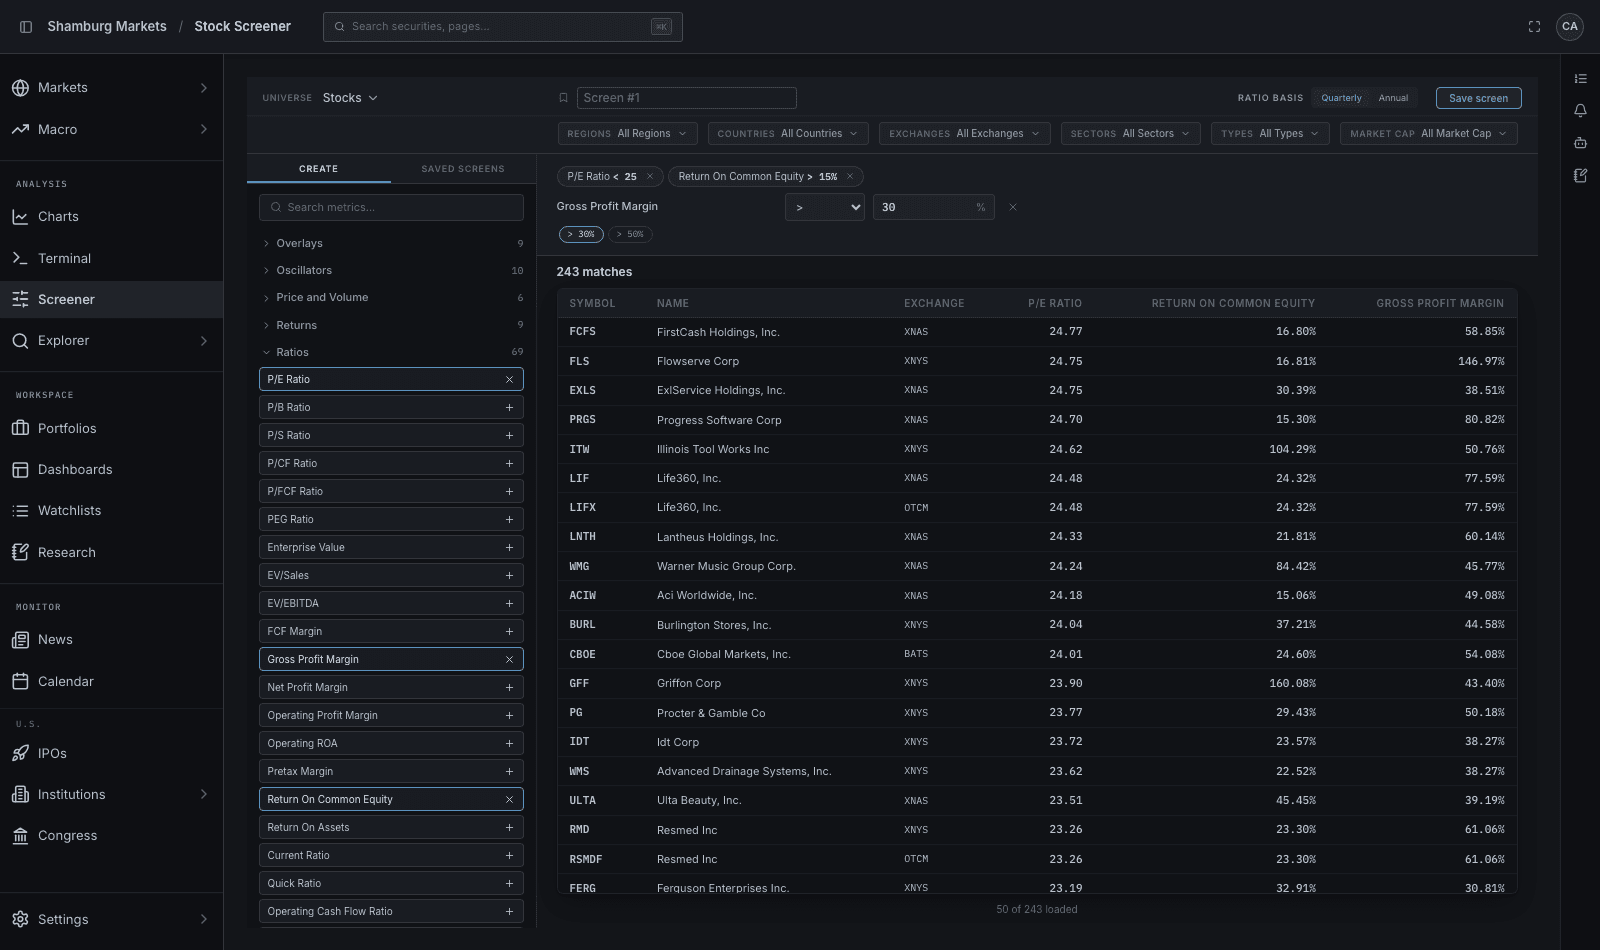Open the assistant bot icon in right rail
Viewport: 1600px width, 950px height.
tap(1580, 143)
